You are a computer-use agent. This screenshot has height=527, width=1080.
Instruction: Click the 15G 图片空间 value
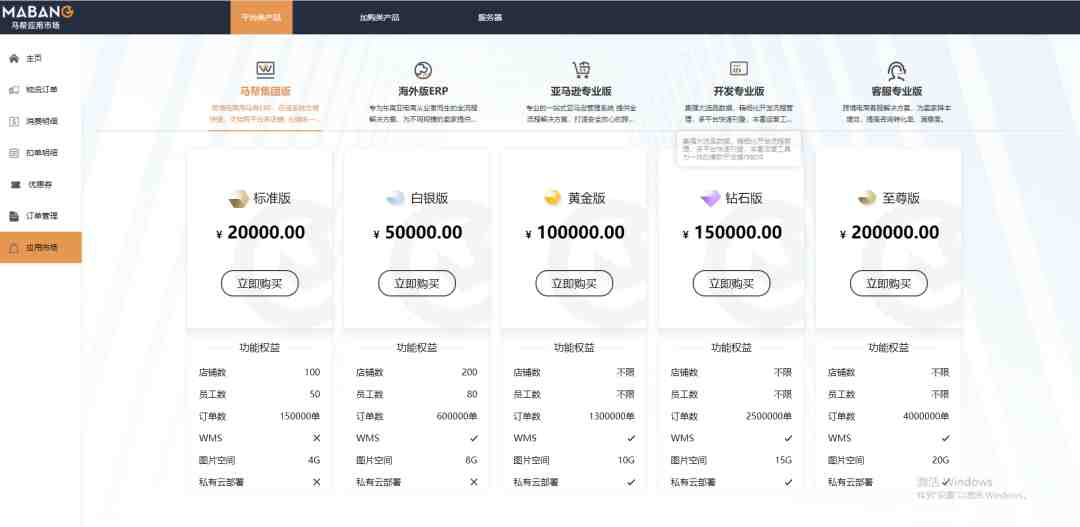785,460
